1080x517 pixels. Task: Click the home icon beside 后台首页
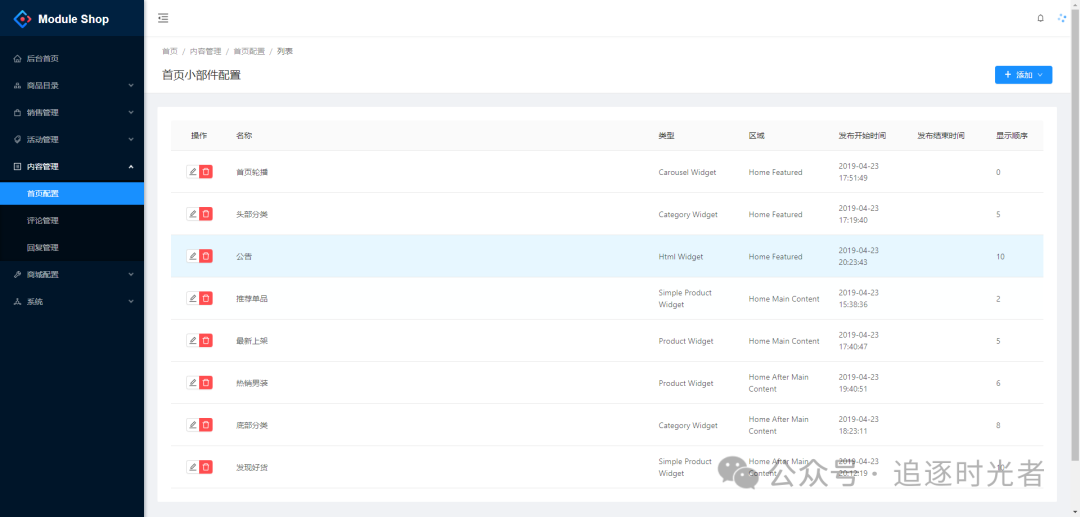17,59
